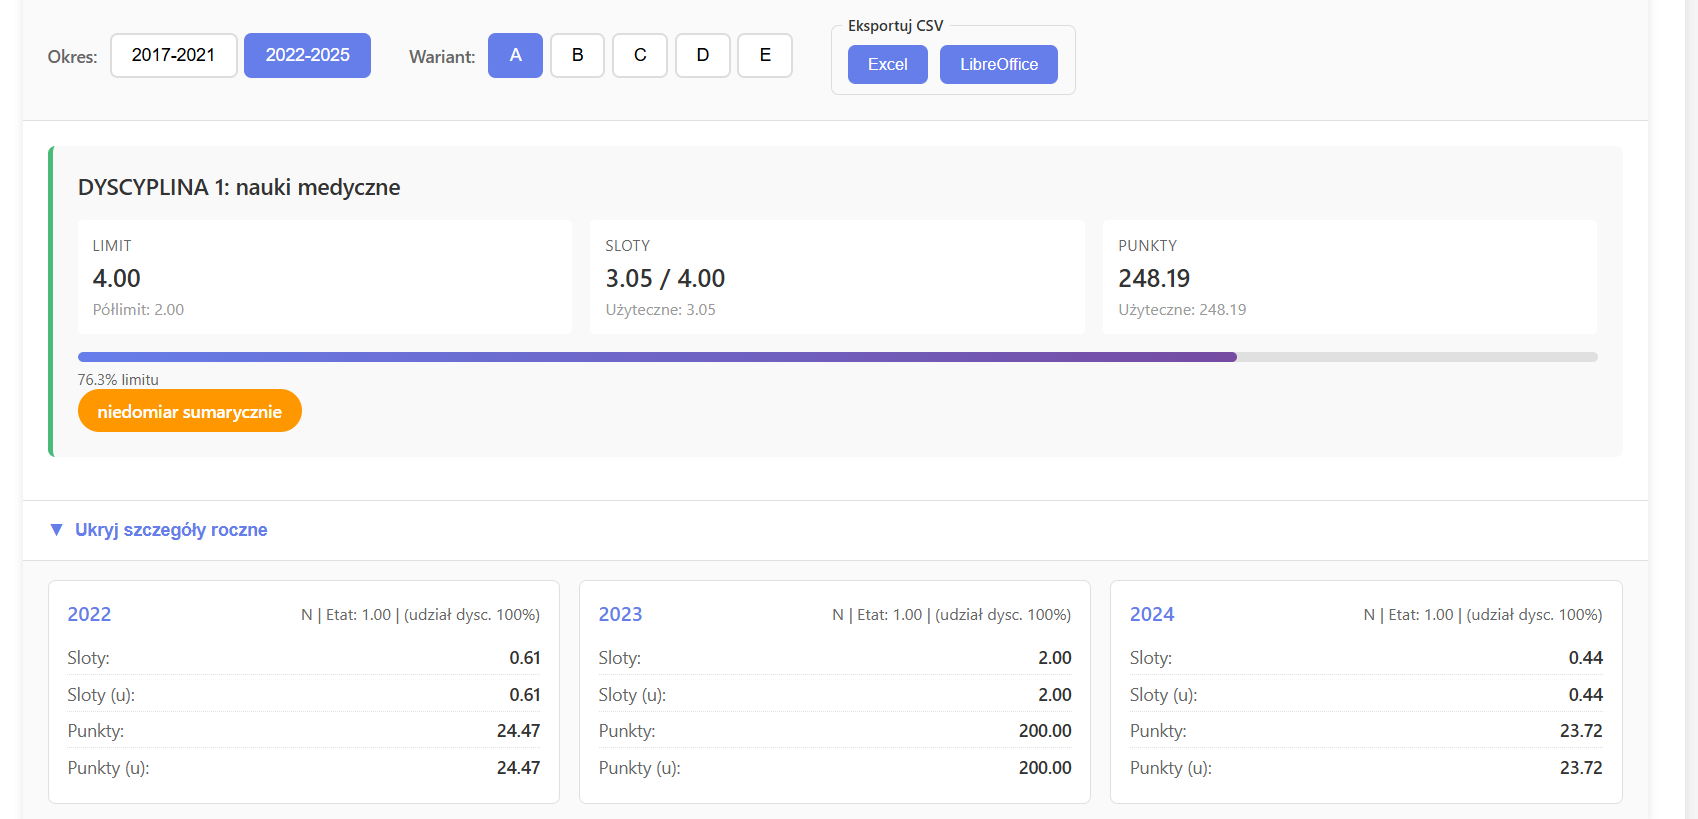
Task: Switch to variant B
Action: (x=577, y=55)
